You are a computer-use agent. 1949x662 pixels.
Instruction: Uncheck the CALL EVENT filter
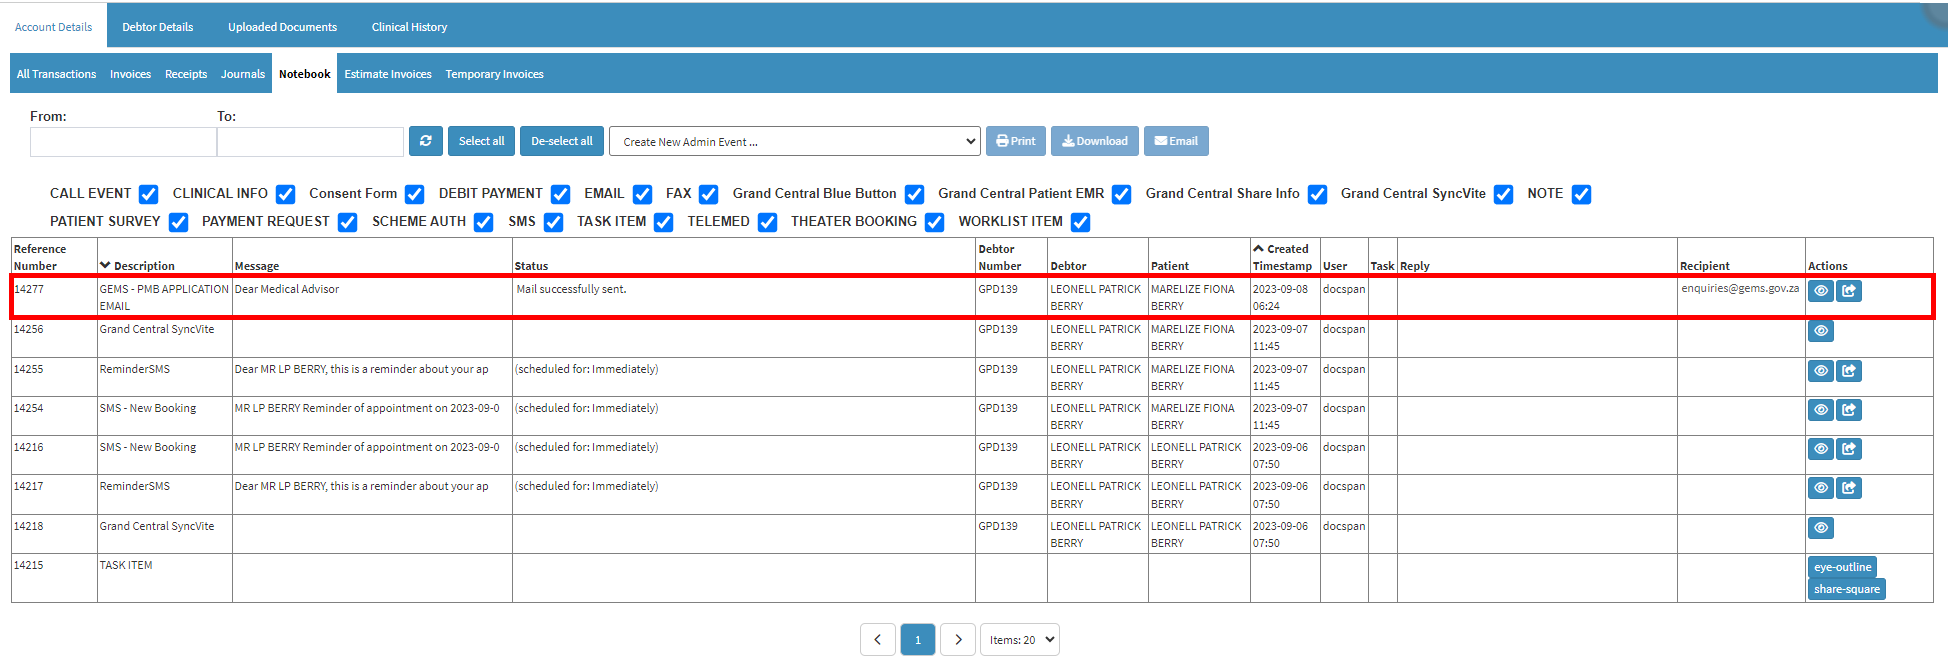148,194
